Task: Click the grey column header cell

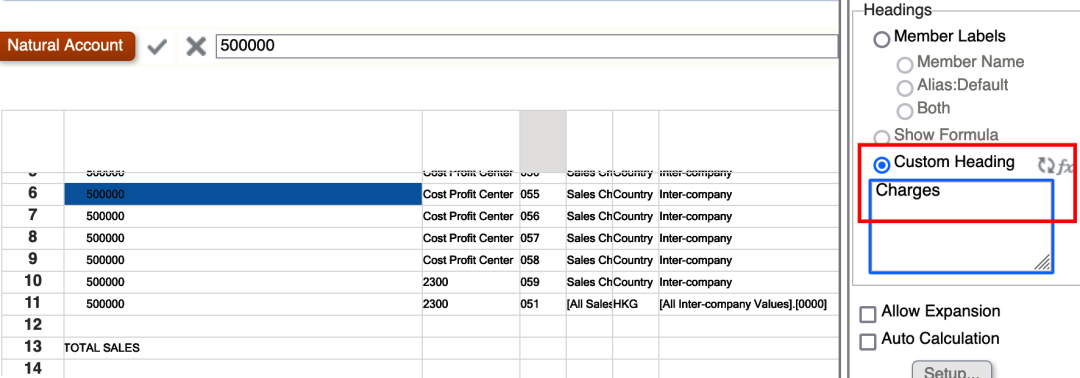Action: tap(543, 142)
